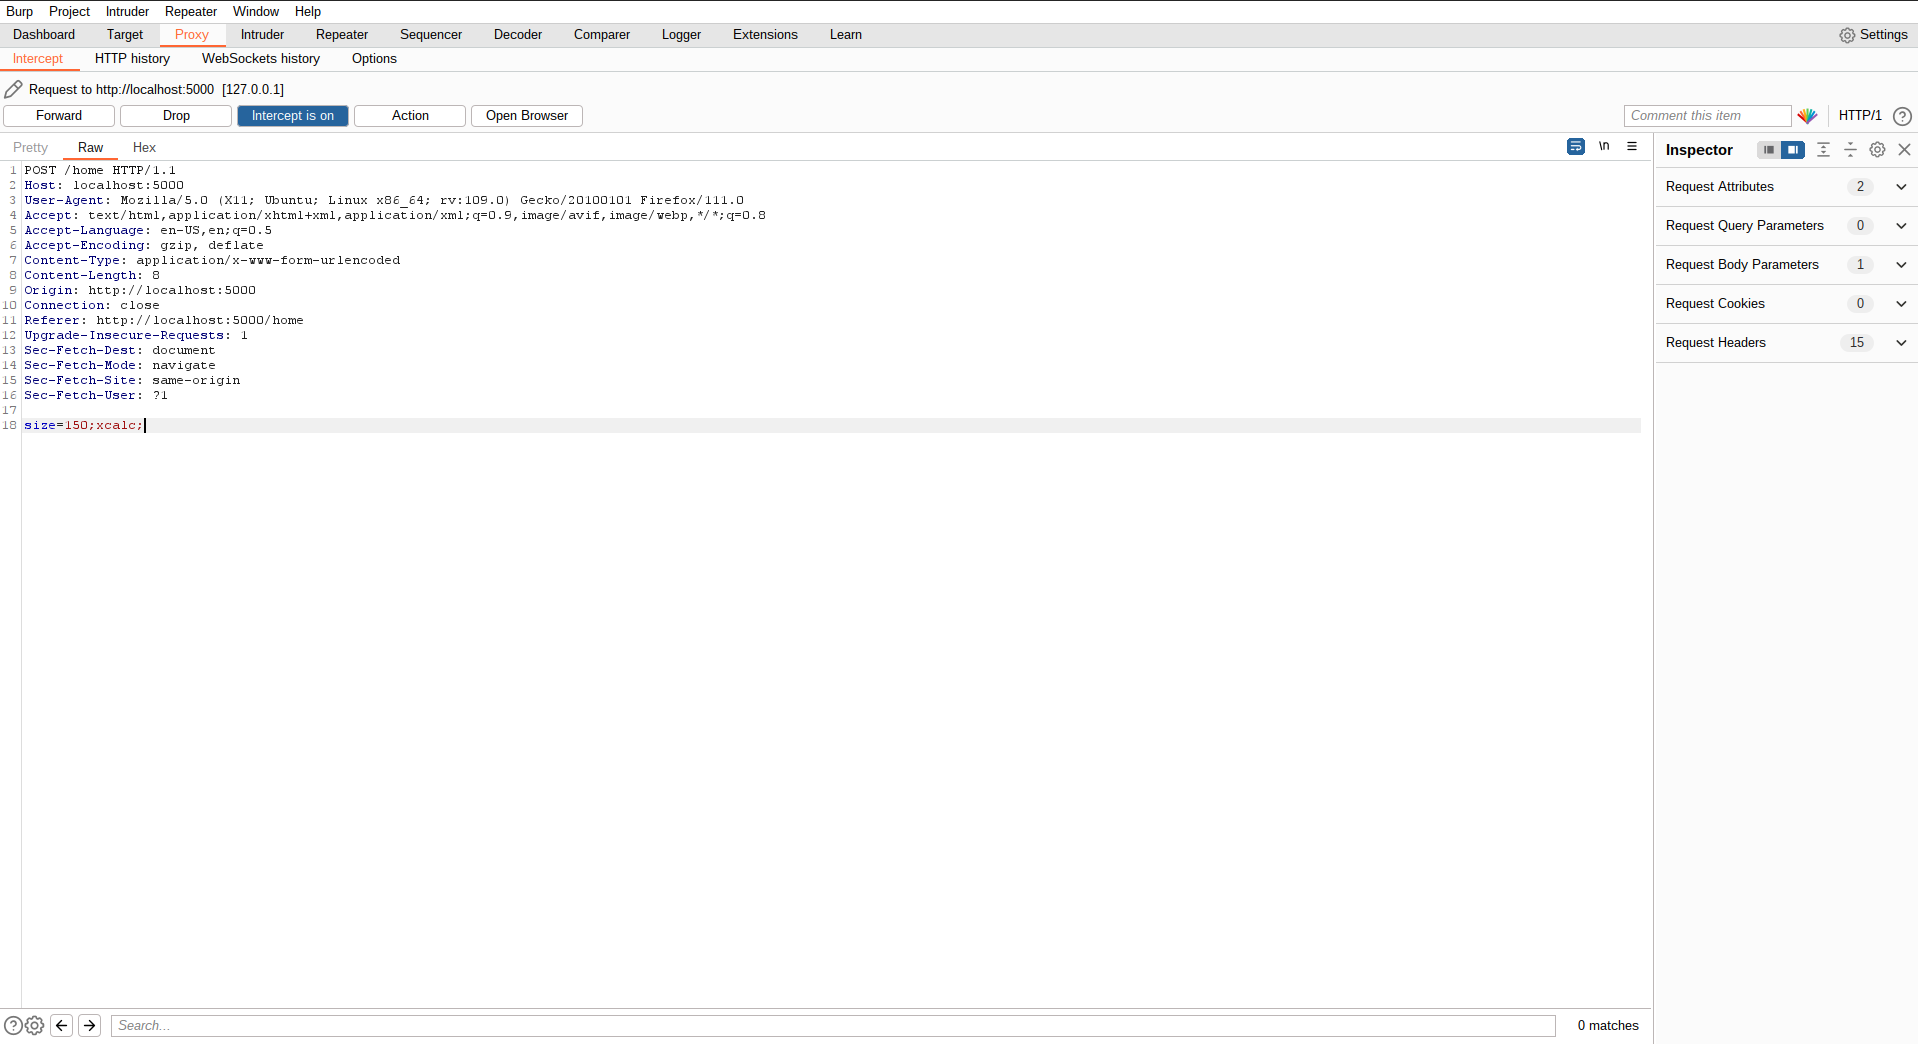Go to next search match arrow
Screen dimensions: 1918x1044
click(89, 1025)
